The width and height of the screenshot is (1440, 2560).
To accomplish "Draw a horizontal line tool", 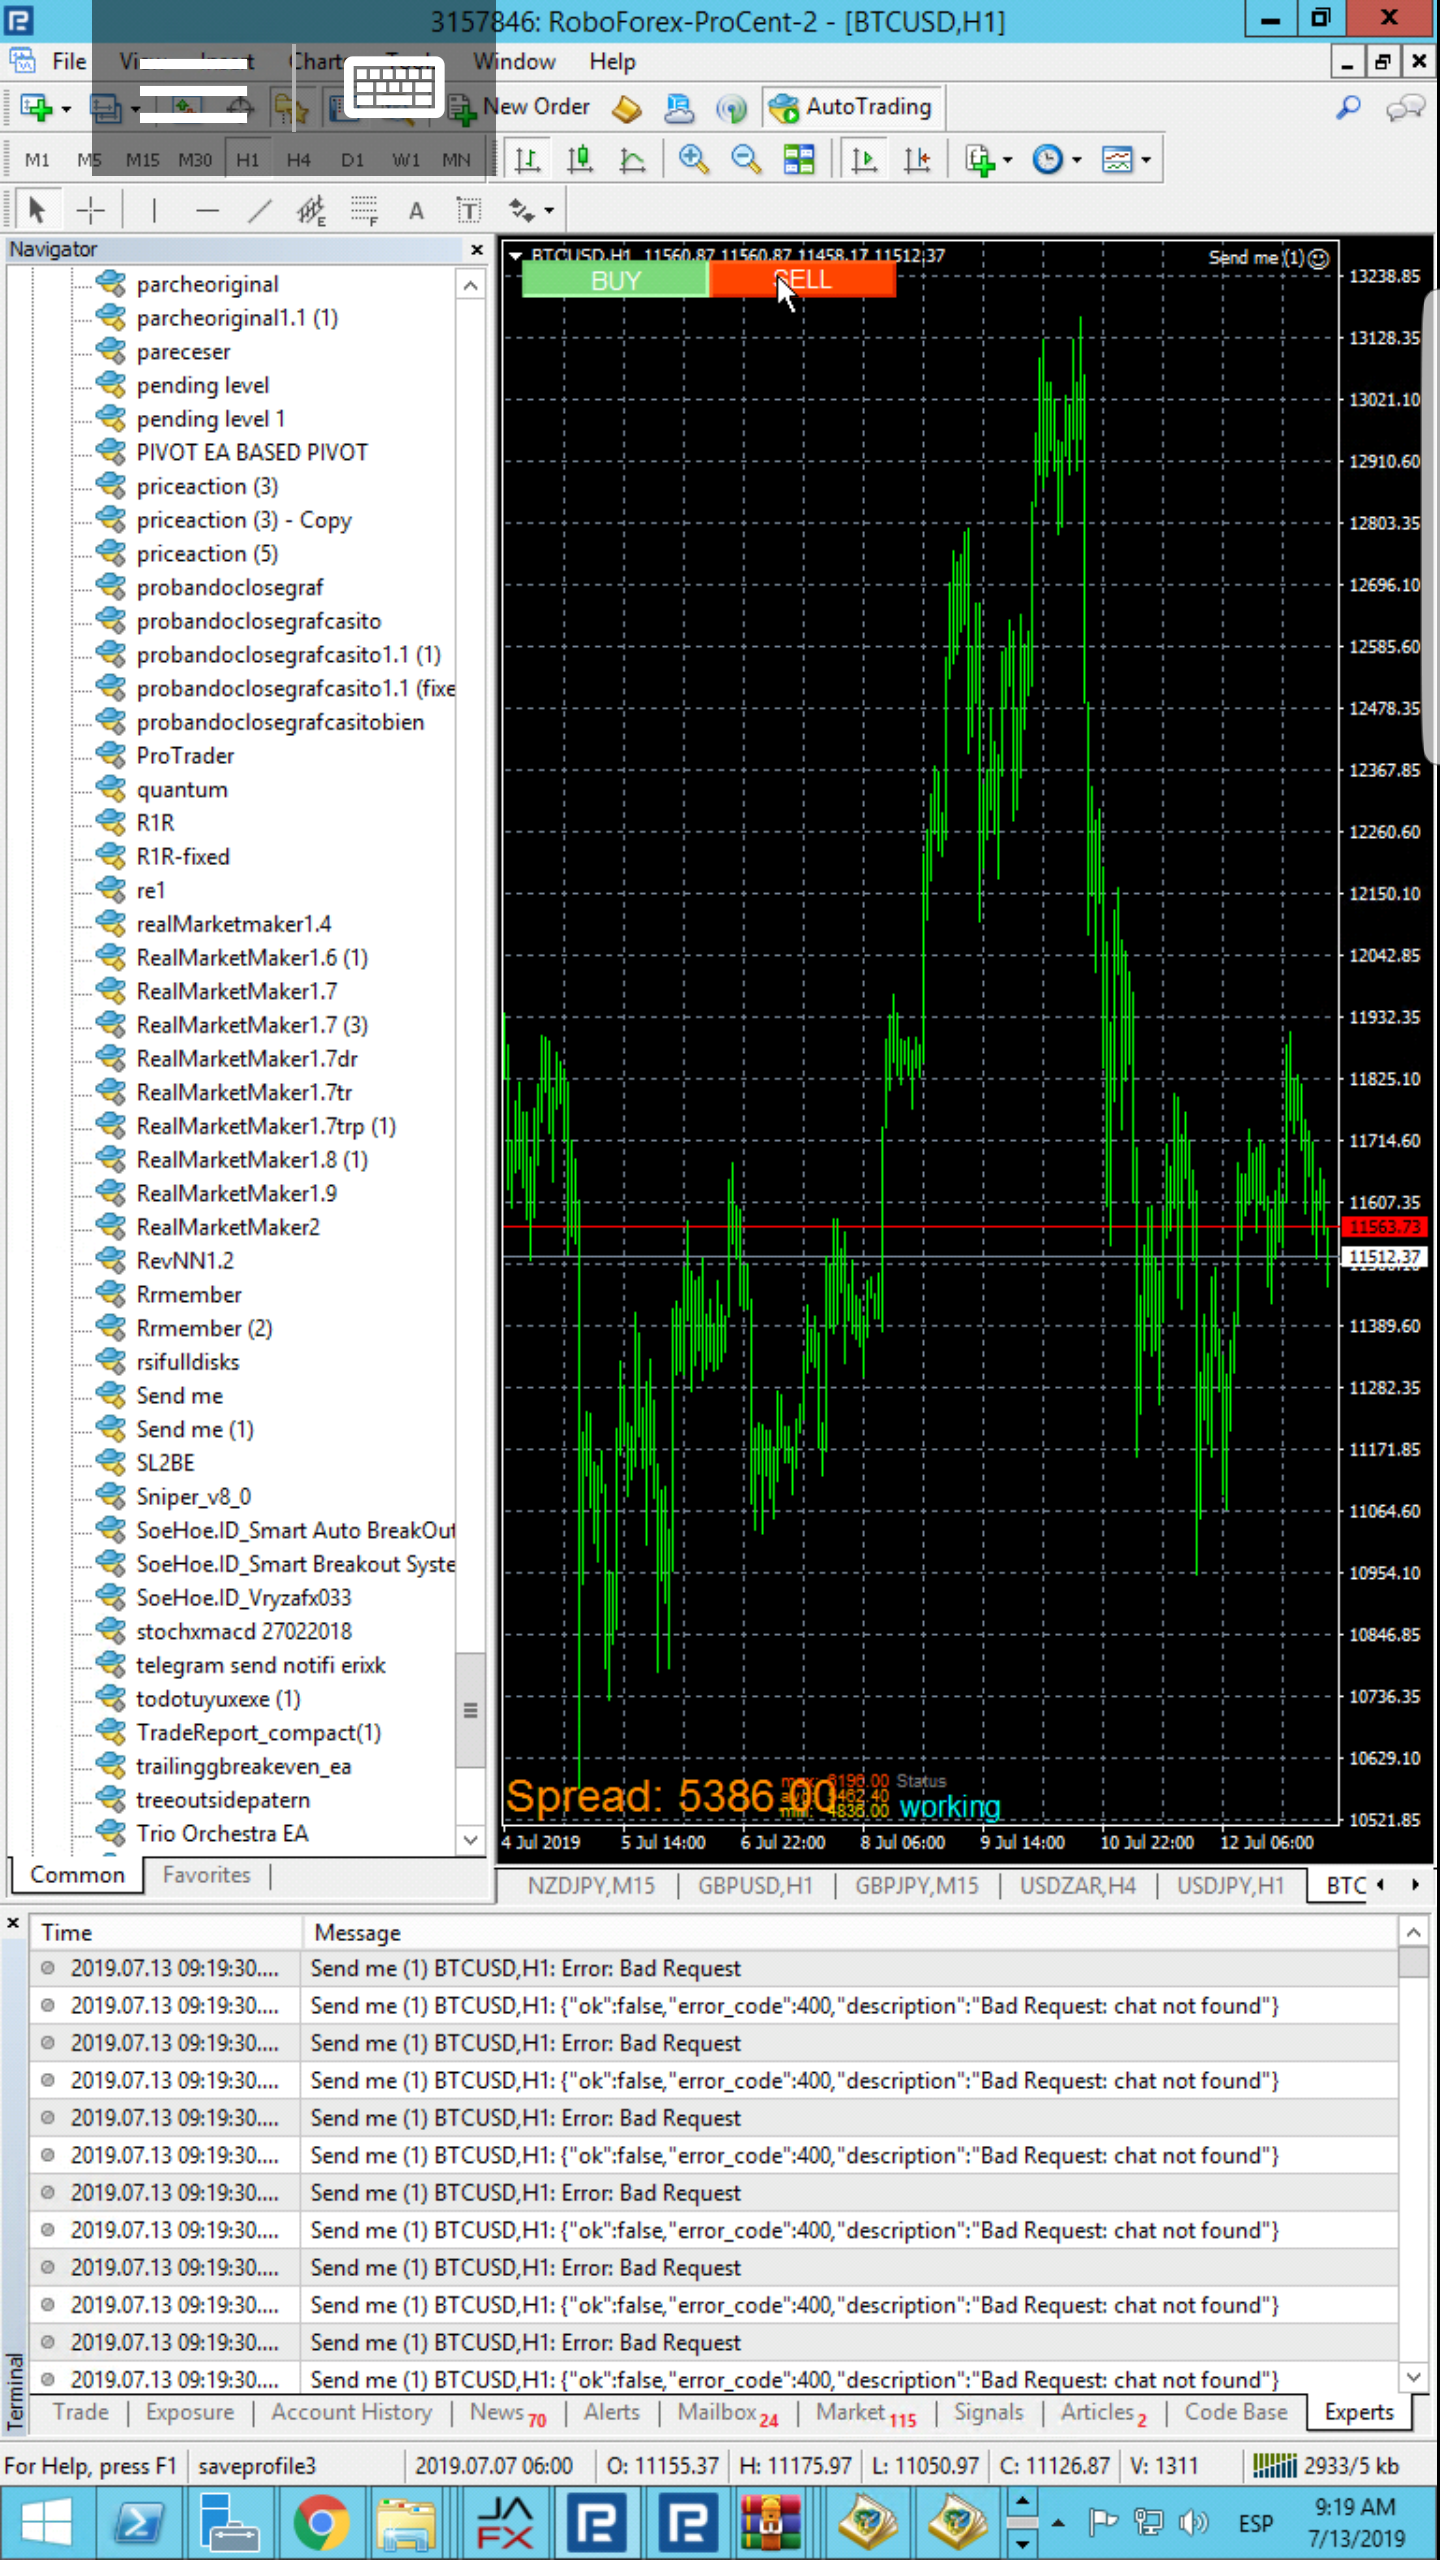I will [207, 210].
